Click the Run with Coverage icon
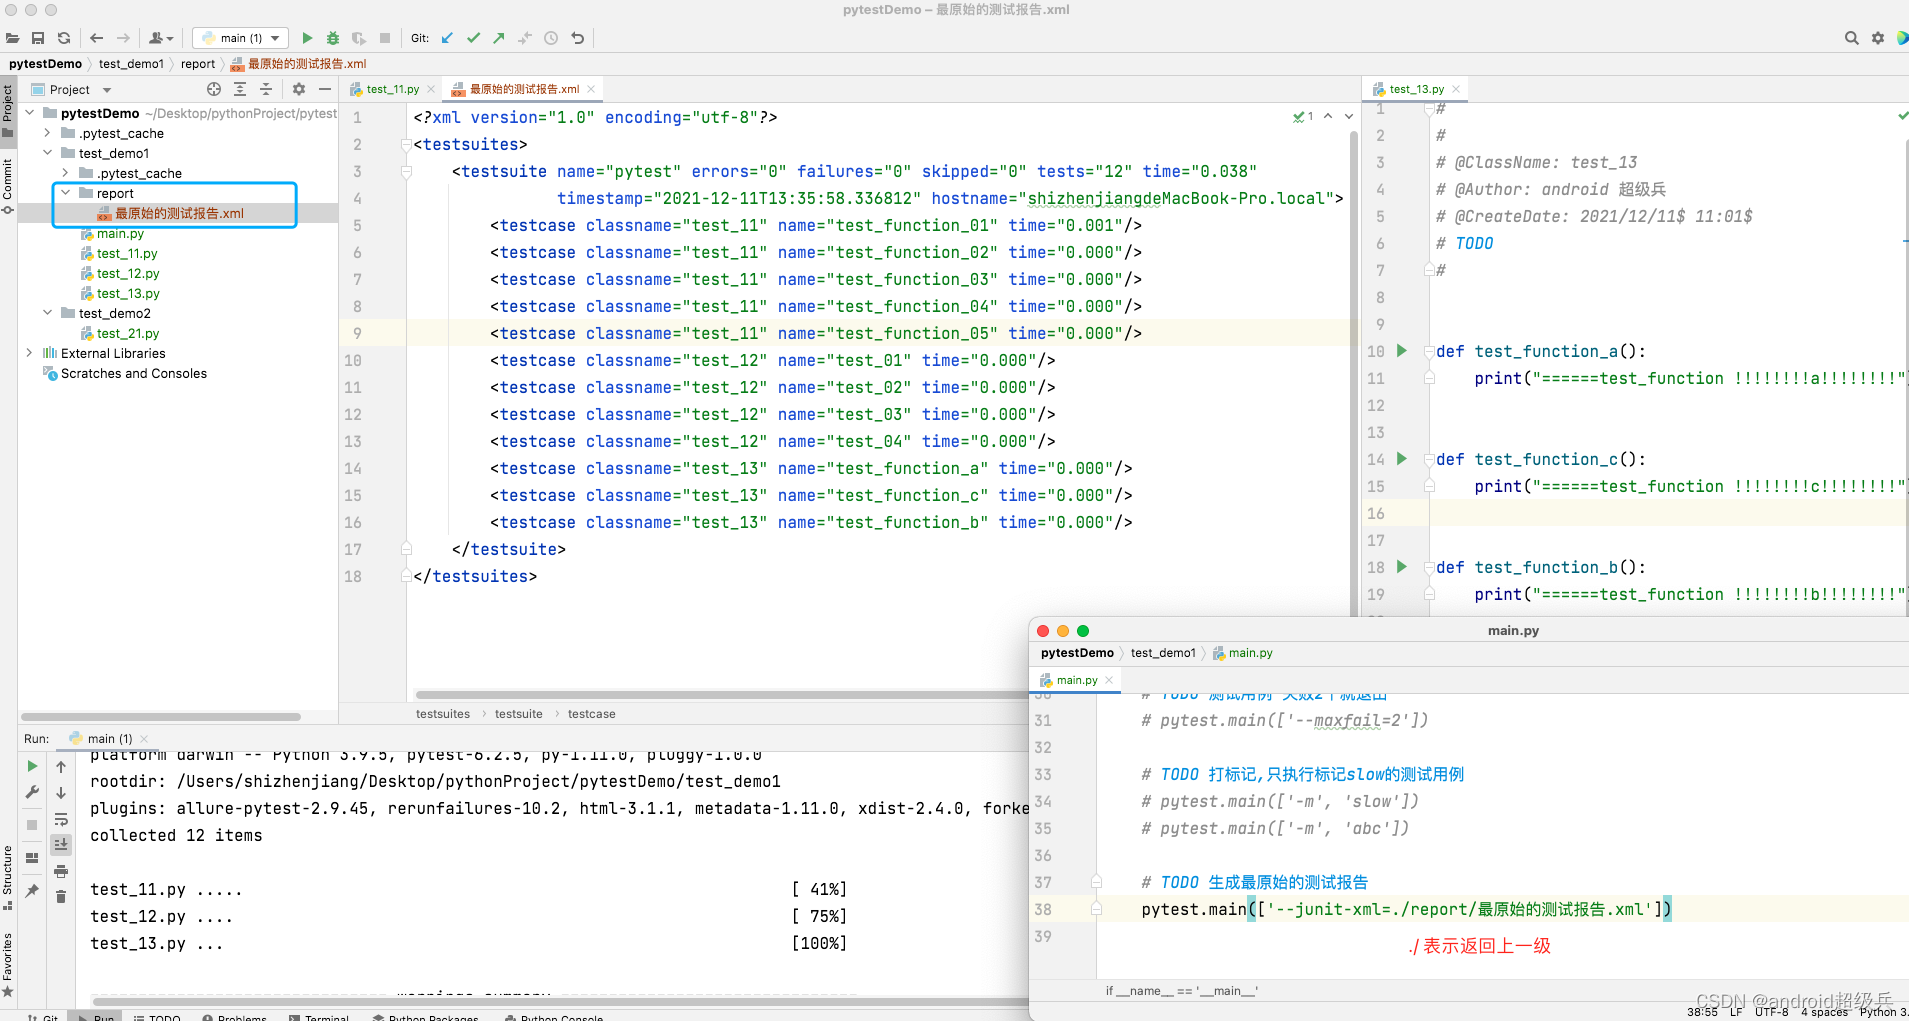The image size is (1909, 1021). [359, 38]
